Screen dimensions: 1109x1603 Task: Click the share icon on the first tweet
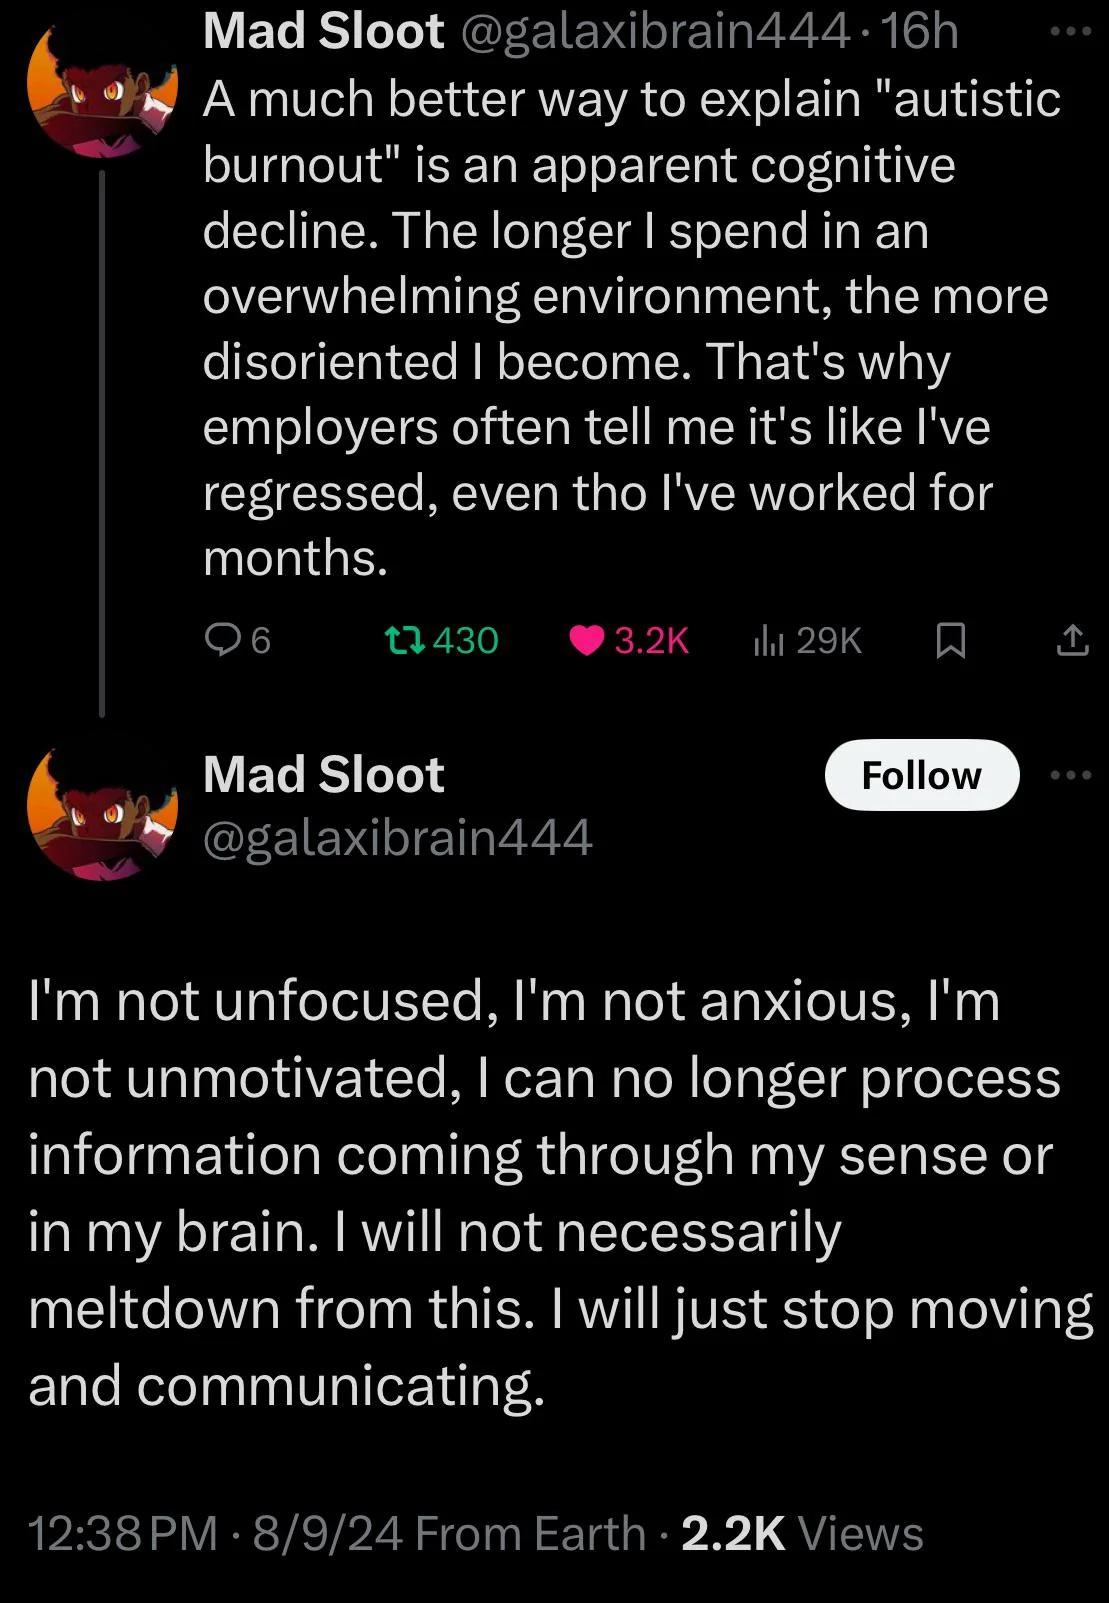[1073, 641]
